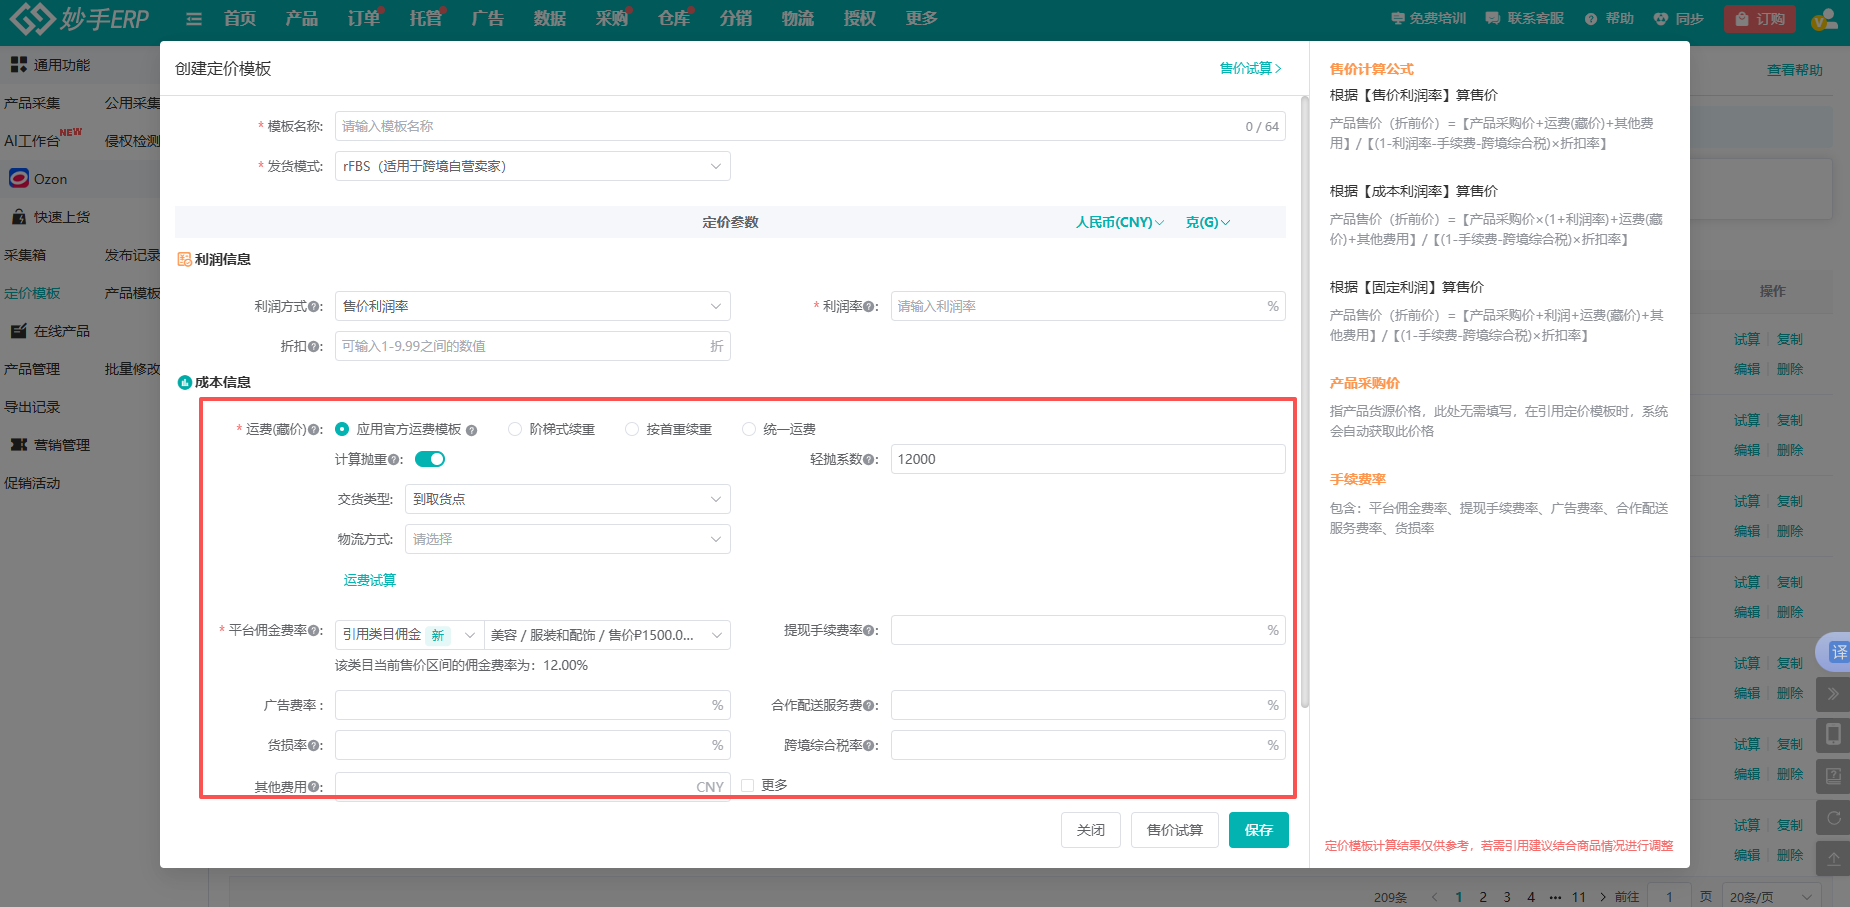Check the 更多 checkbox
This screenshot has width=1850, height=907.
(748, 786)
